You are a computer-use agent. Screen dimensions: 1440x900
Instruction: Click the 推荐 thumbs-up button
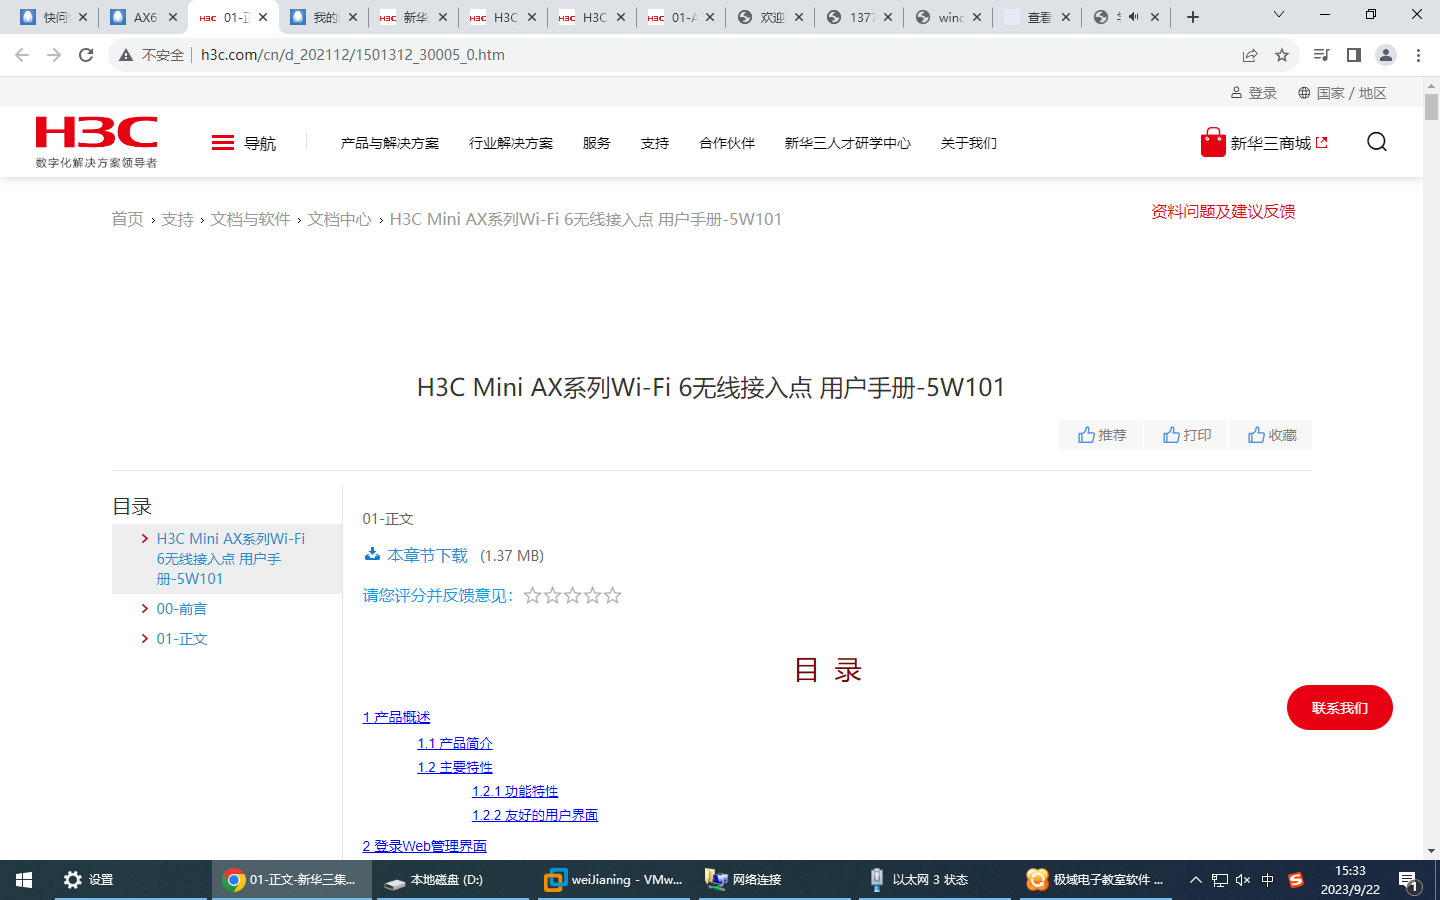pyautogui.click(x=1101, y=435)
